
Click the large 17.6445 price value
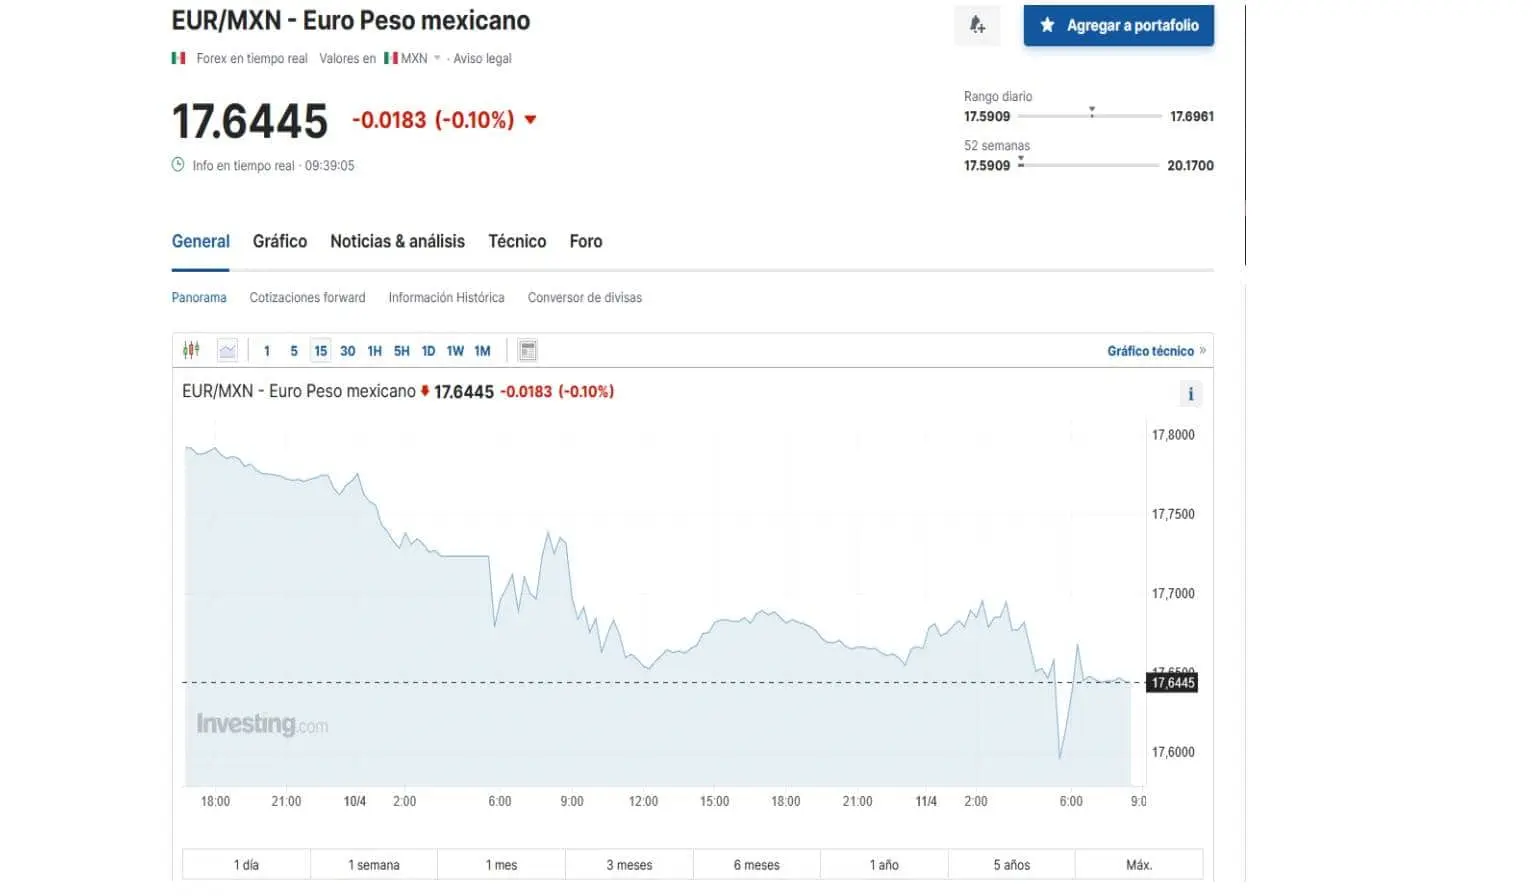(250, 122)
